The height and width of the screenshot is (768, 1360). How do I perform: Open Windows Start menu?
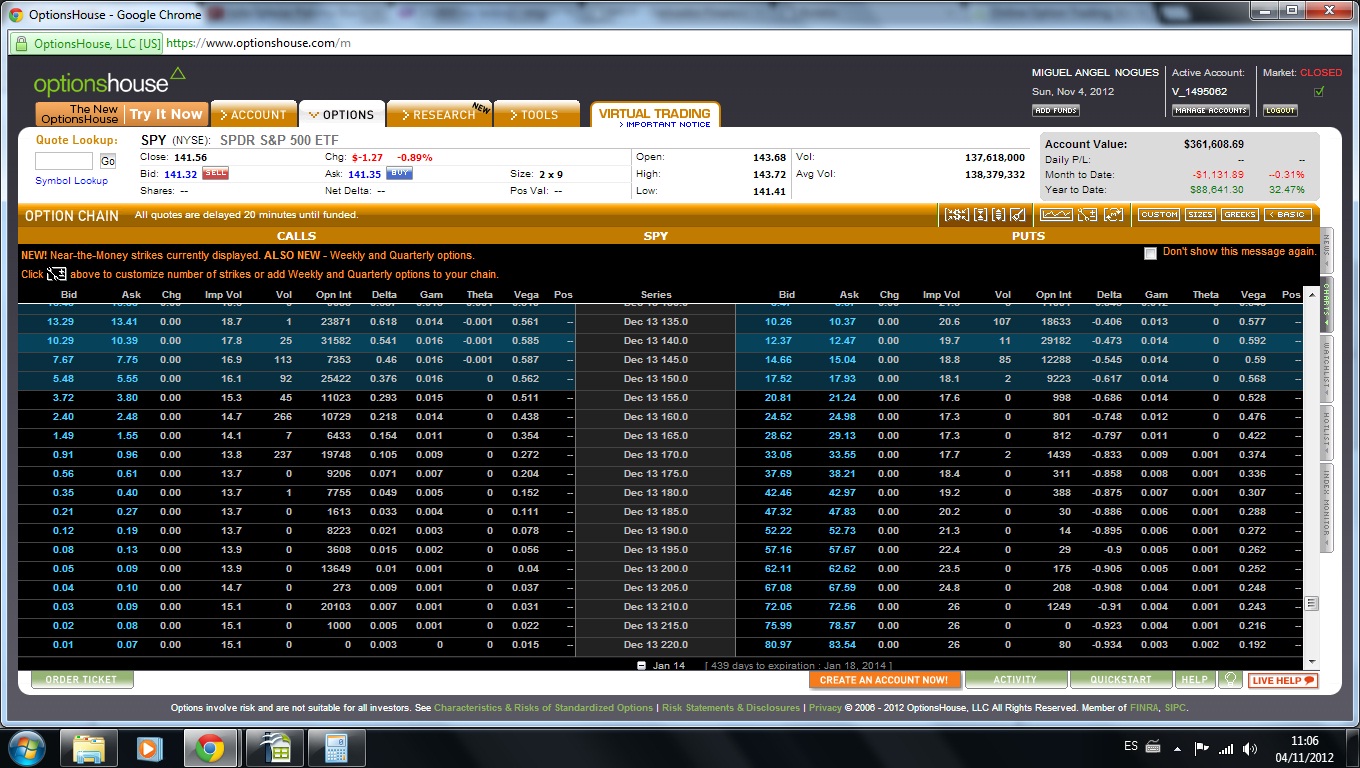(25, 747)
